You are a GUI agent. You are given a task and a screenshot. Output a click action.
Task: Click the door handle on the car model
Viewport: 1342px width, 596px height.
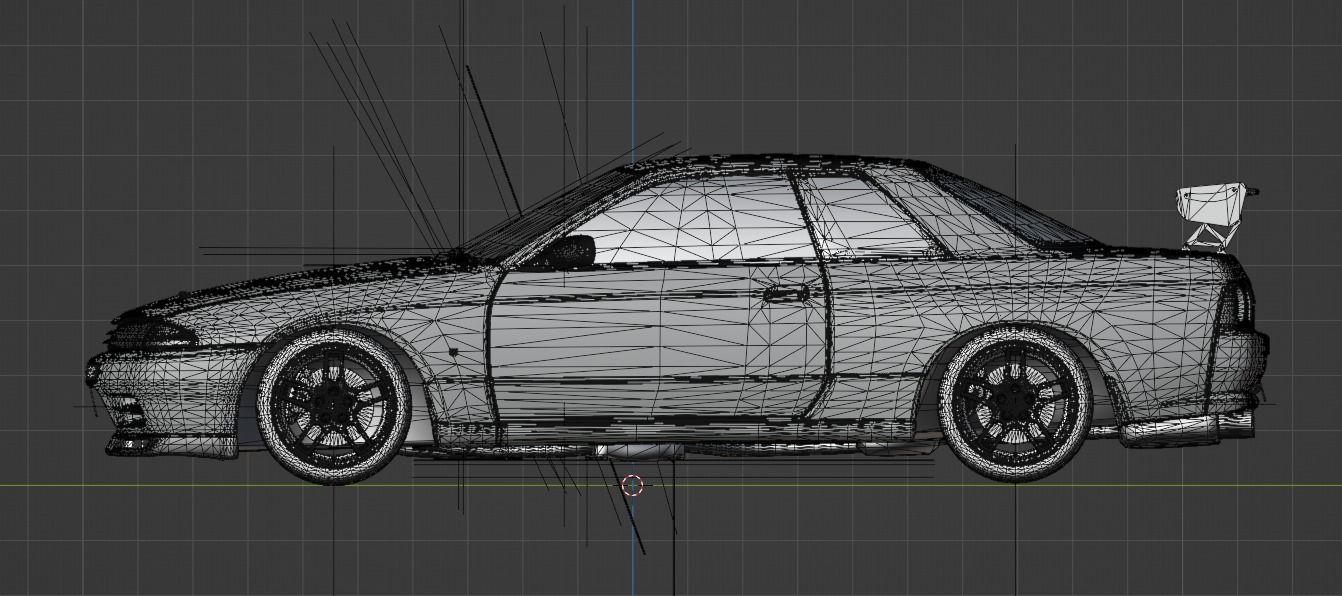pos(786,293)
